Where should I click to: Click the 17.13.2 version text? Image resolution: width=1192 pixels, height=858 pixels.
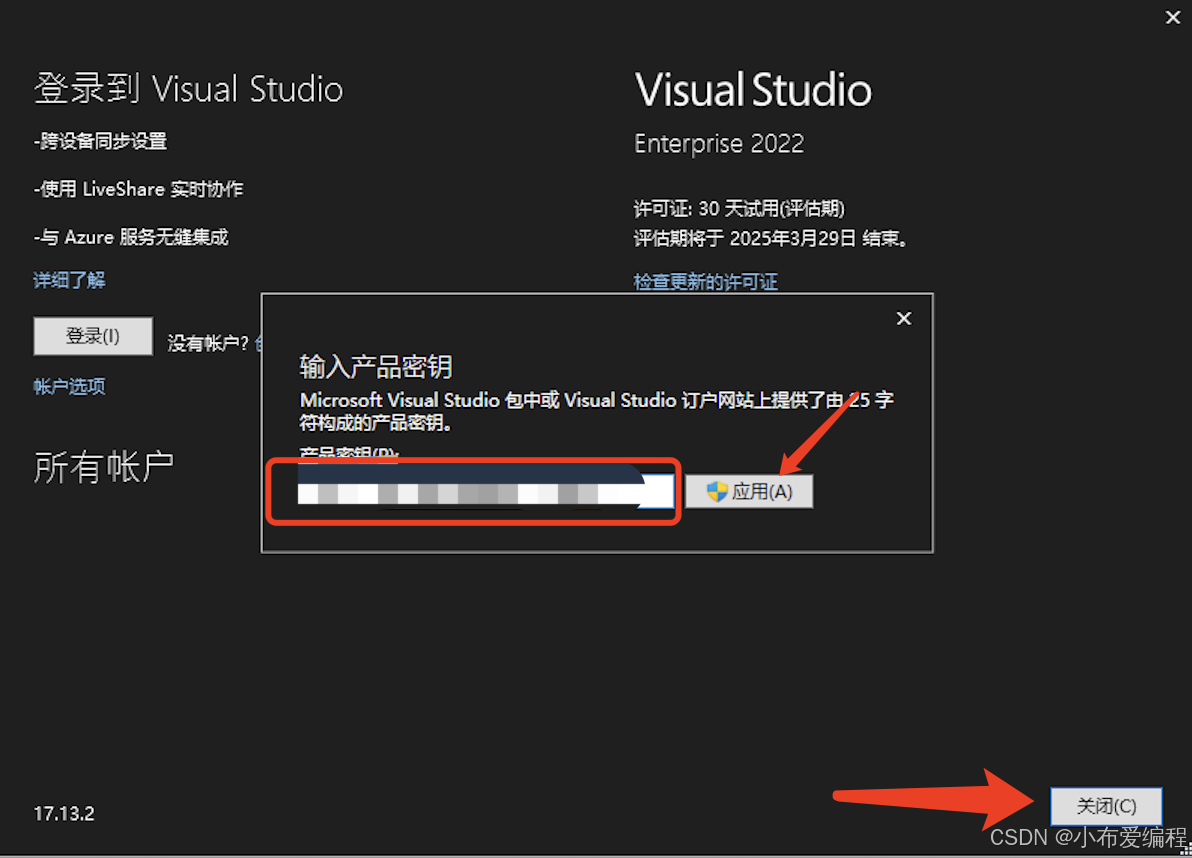pos(64,813)
